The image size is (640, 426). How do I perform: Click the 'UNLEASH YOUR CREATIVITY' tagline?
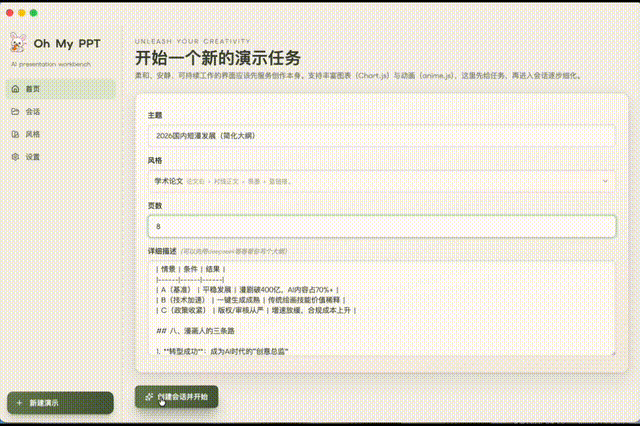click(193, 41)
